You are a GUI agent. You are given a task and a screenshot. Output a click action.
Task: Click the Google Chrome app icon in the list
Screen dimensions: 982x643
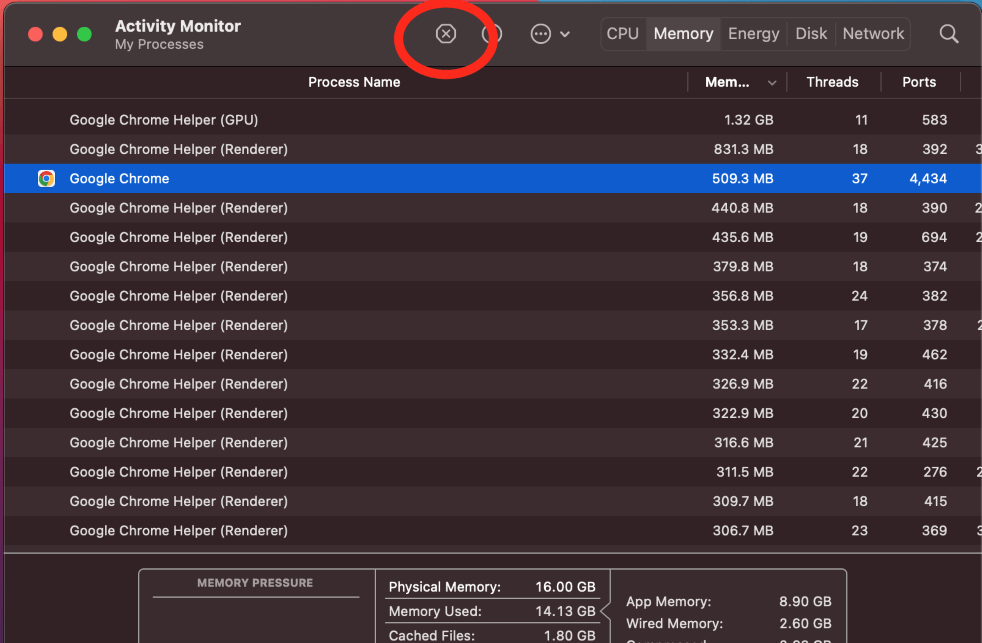click(46, 178)
